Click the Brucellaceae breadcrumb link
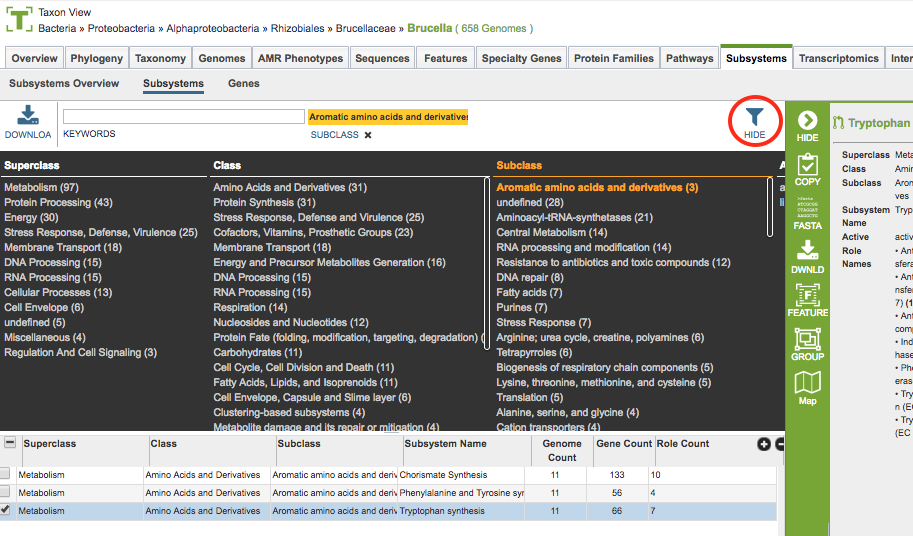The image size is (913, 536). [x=366, y=29]
